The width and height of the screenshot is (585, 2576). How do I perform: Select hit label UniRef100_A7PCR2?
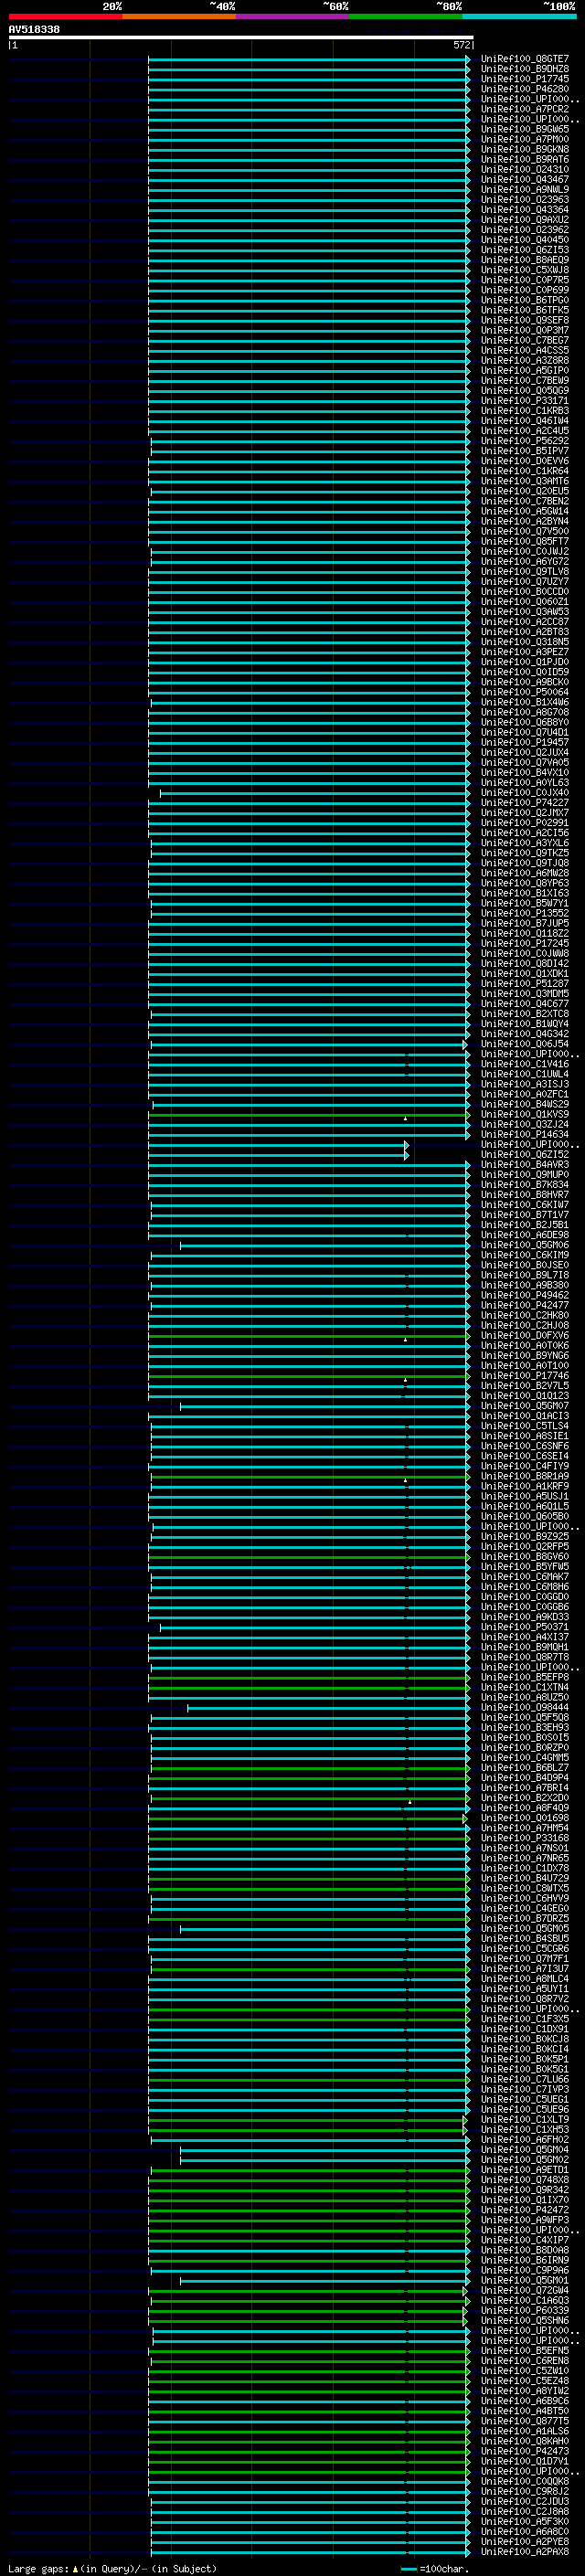tap(525, 109)
